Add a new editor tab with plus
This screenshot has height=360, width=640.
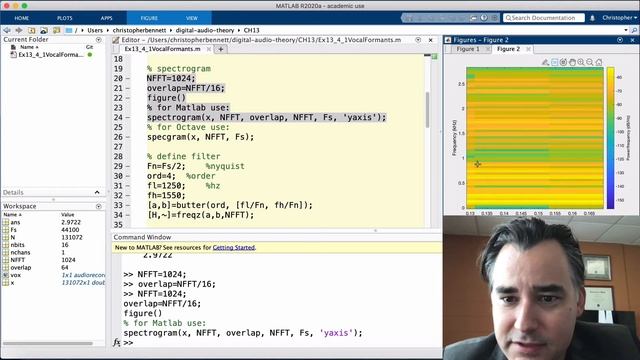coord(220,49)
